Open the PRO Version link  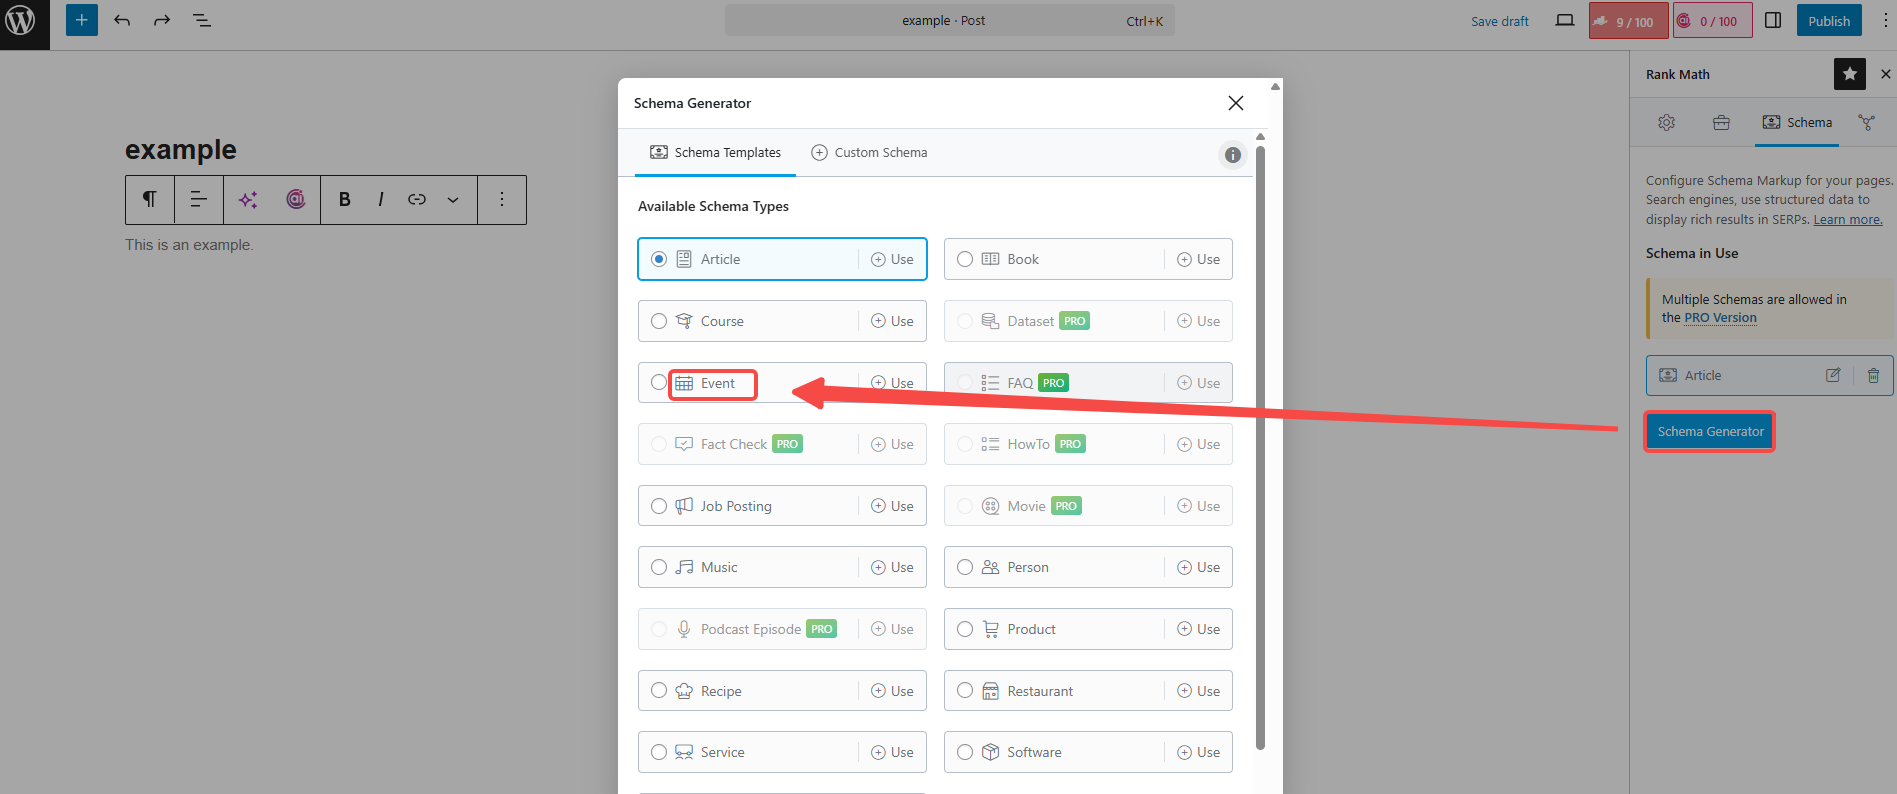(x=1720, y=318)
